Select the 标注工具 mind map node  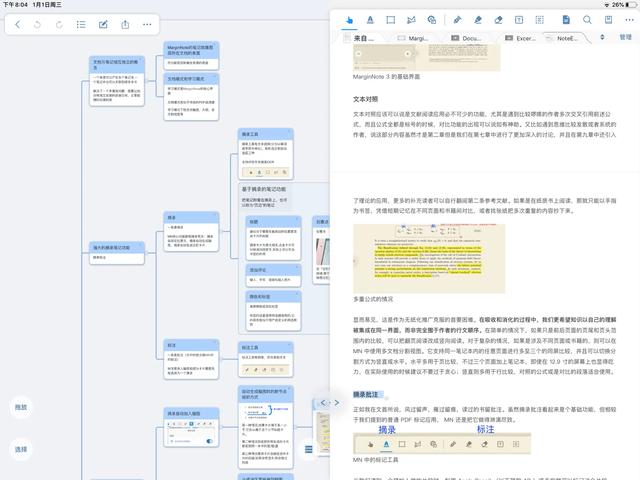coord(266,359)
